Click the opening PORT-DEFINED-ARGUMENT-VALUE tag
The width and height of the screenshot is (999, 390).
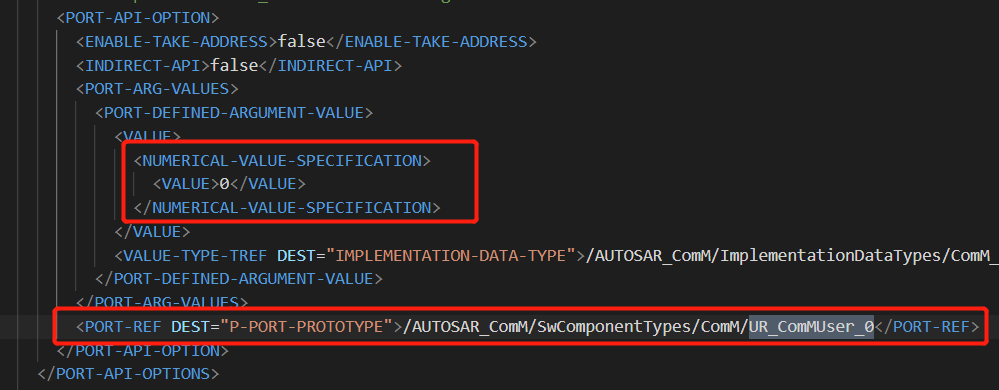coord(234,113)
